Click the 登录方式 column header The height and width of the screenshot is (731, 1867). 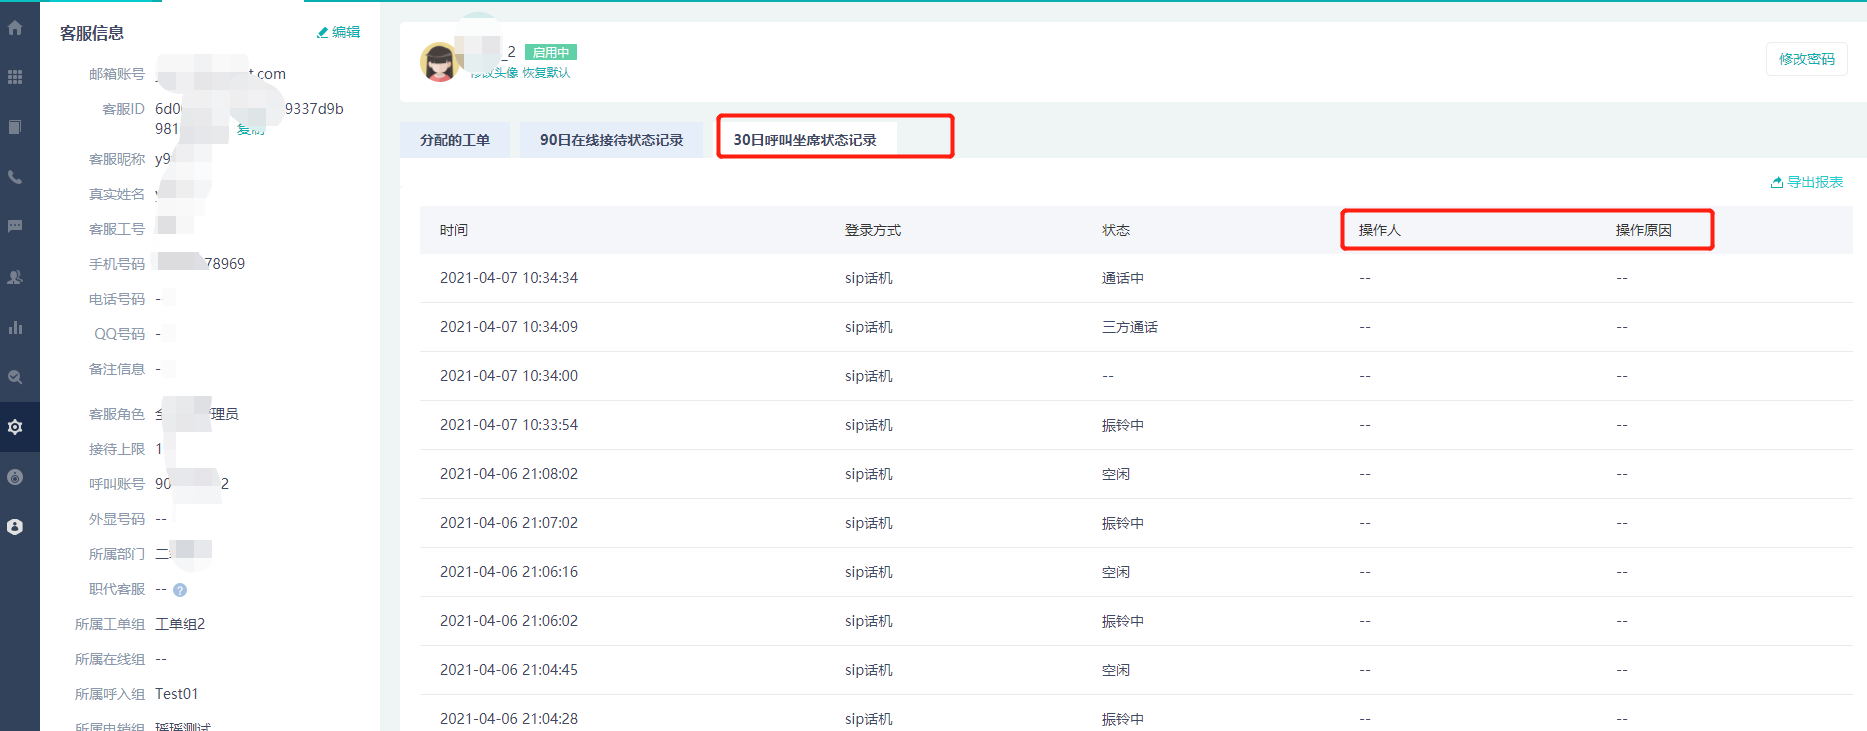[873, 230]
